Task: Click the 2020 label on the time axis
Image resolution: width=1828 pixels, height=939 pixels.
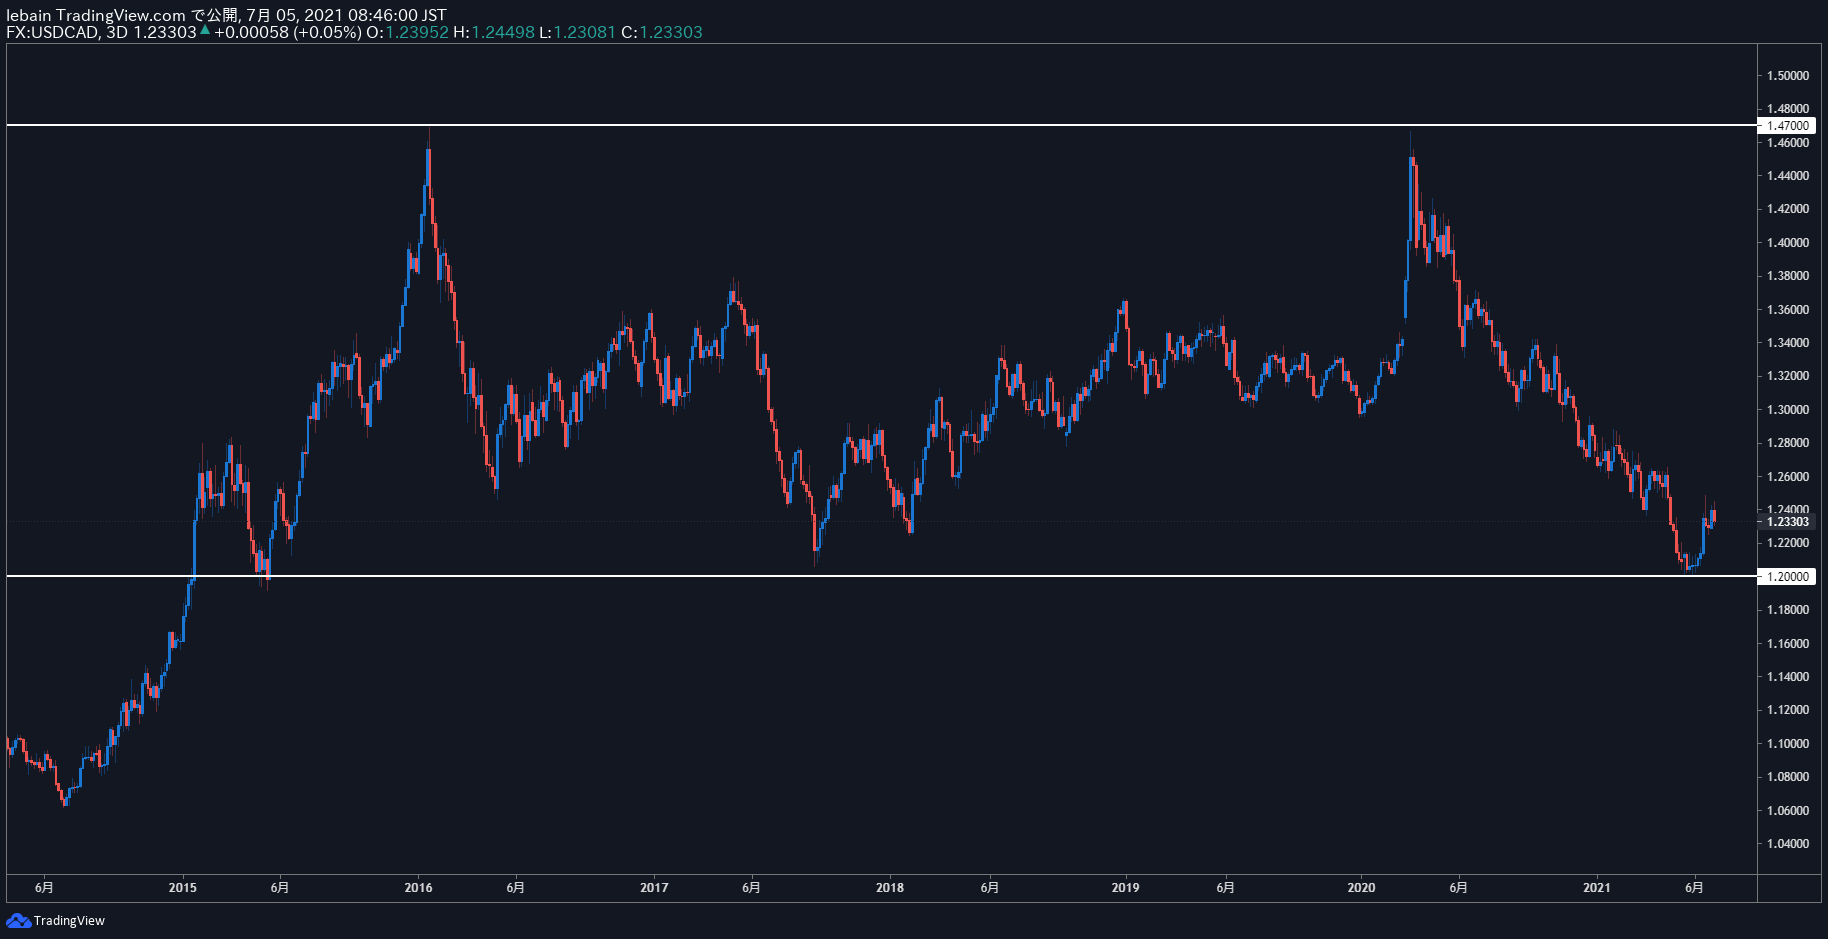Action: pyautogui.click(x=1361, y=887)
